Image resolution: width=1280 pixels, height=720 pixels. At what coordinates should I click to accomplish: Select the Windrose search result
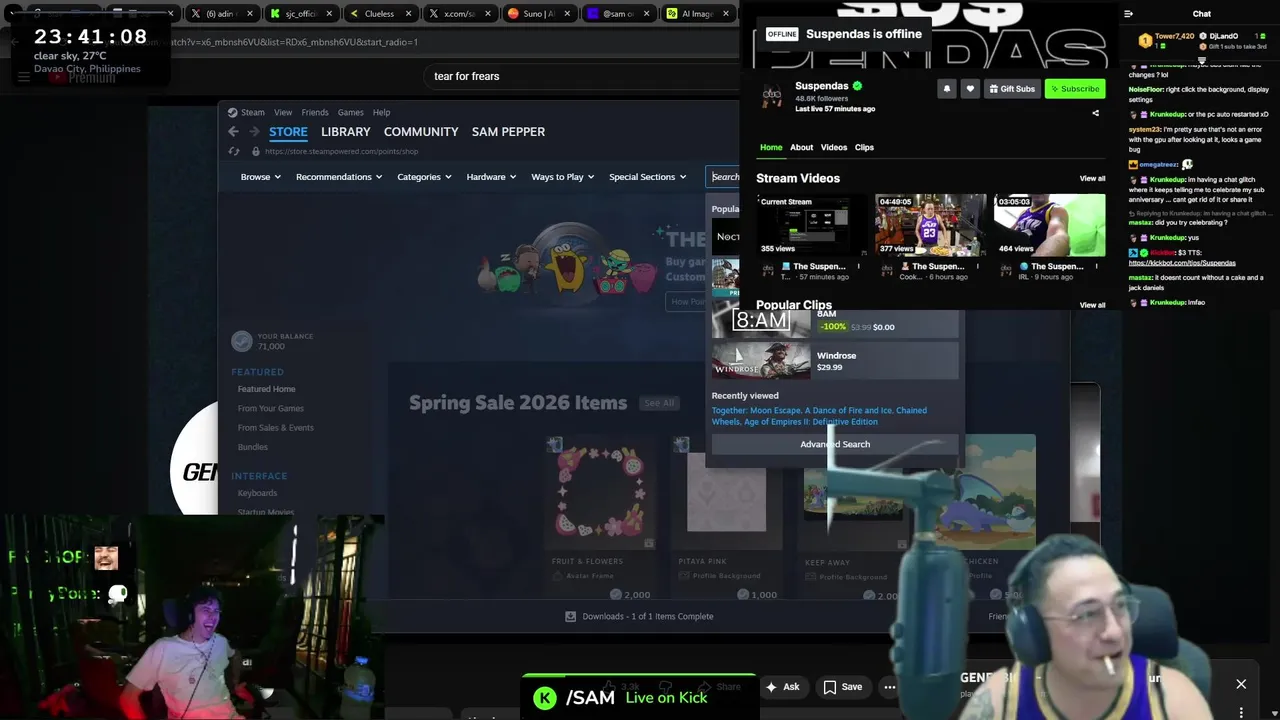tap(835, 361)
